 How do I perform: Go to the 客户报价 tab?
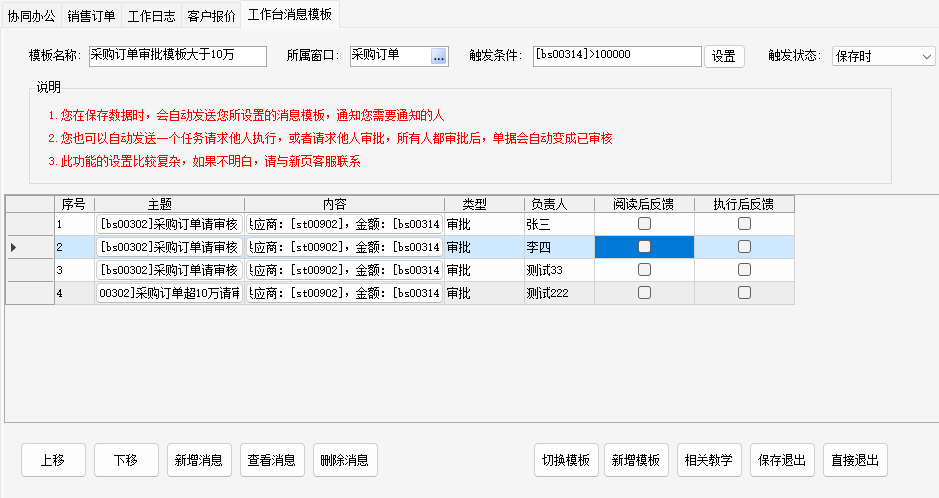(x=212, y=15)
